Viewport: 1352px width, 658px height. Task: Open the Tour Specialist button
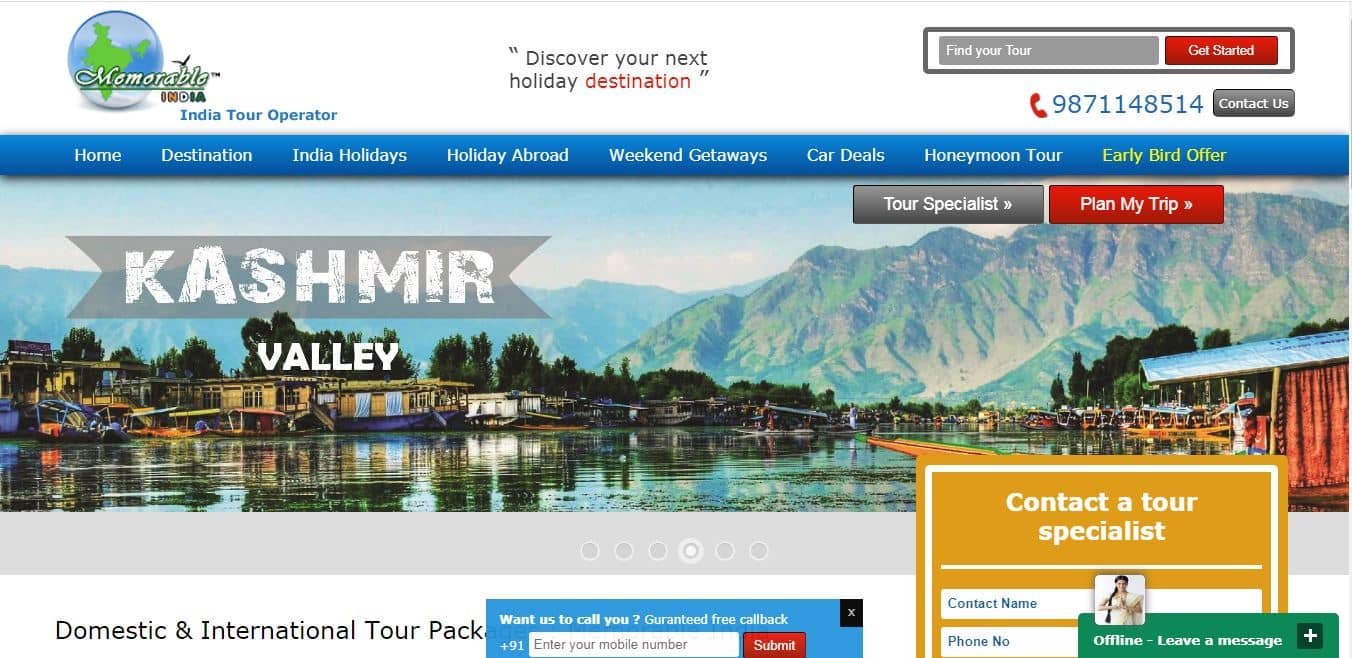[948, 204]
